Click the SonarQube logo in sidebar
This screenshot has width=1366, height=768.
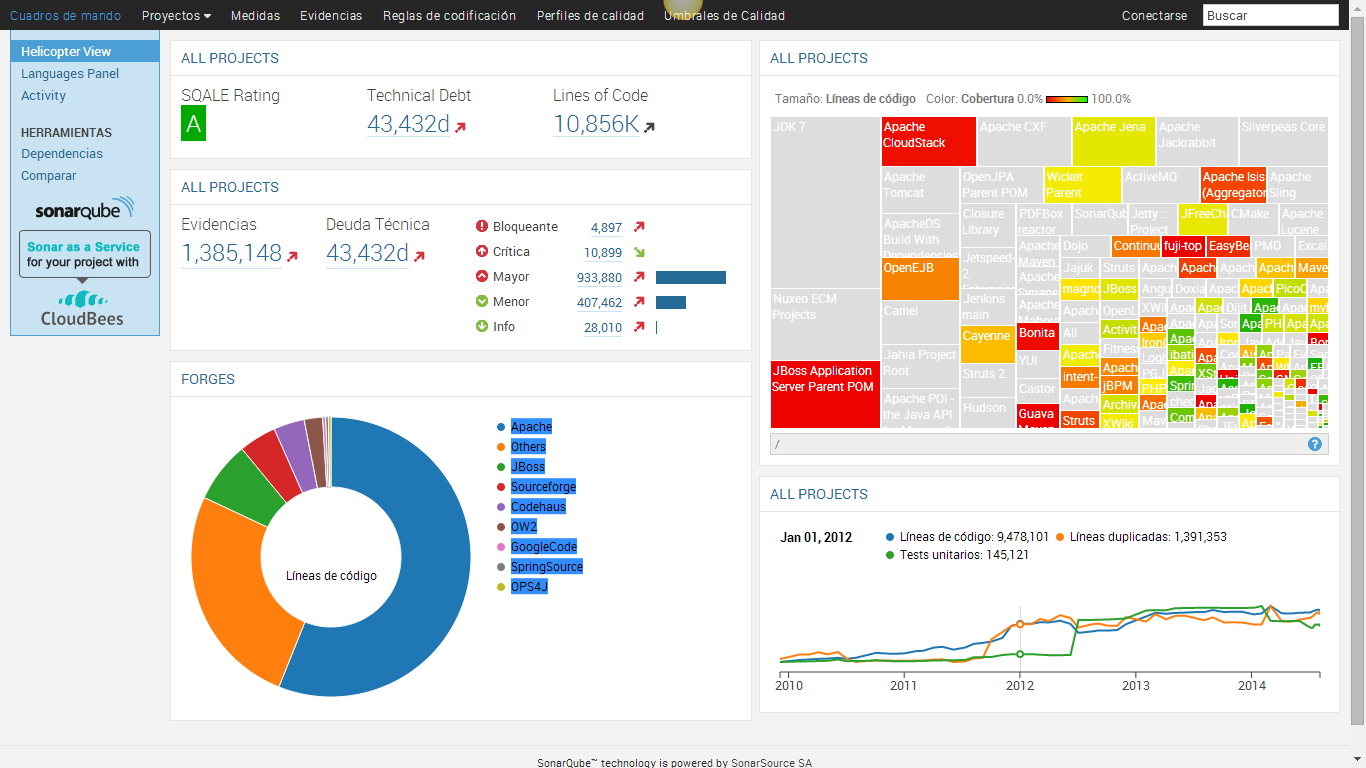[x=85, y=208]
